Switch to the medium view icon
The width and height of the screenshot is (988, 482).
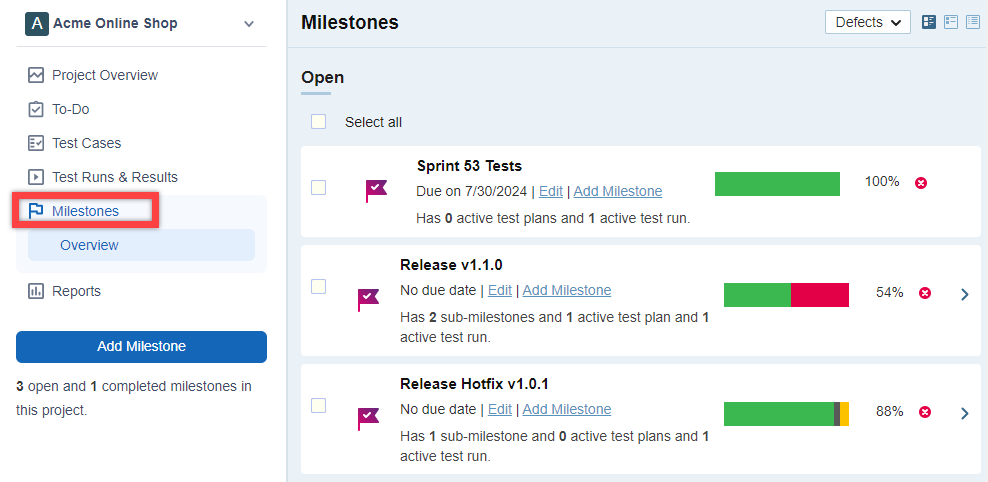tap(951, 22)
